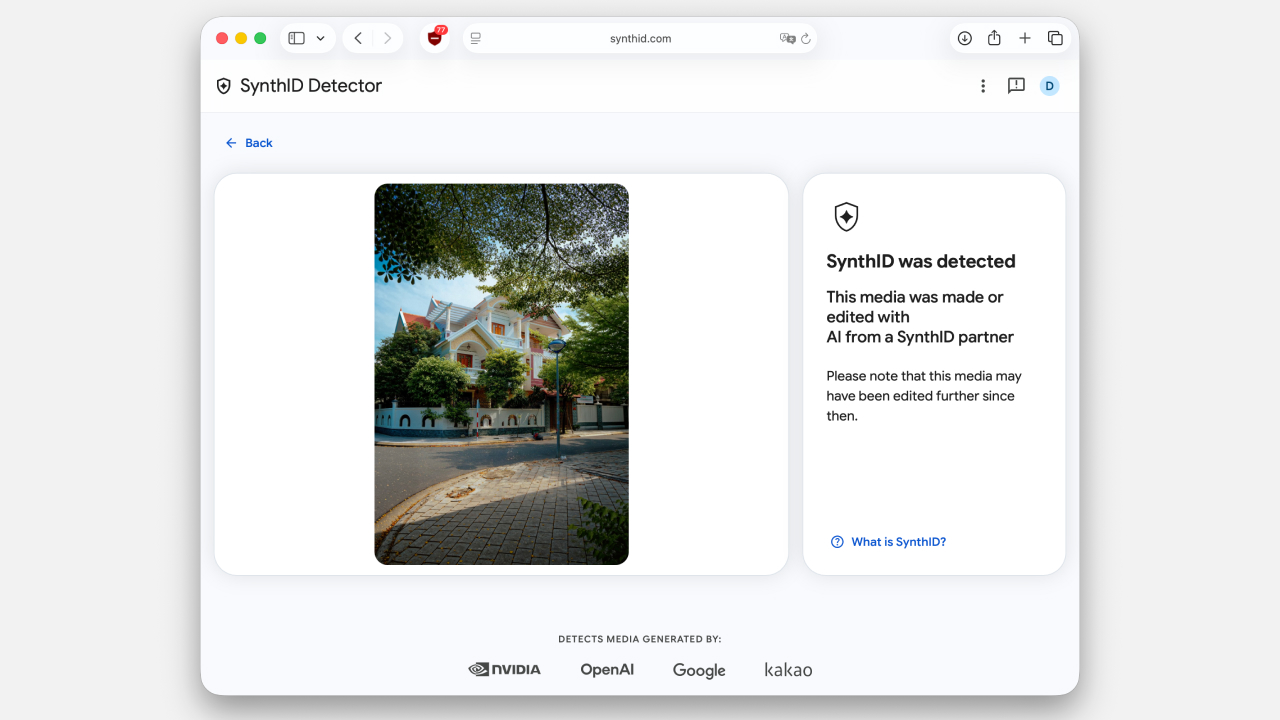Show Safari downloads
This screenshot has height=720, width=1280.
[x=964, y=38]
